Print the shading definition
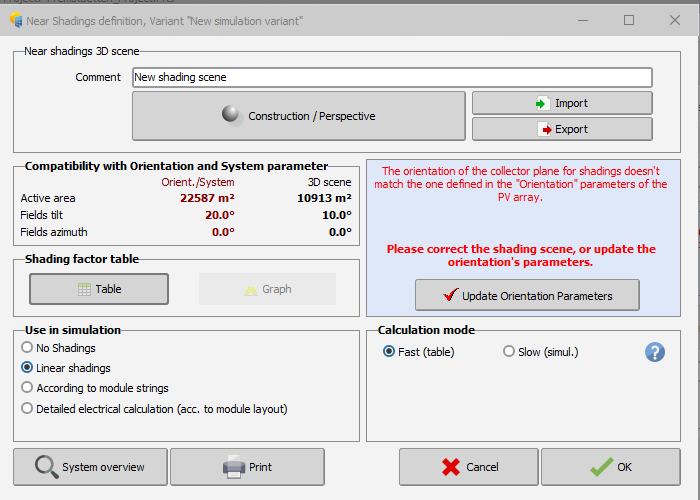This screenshot has height=500, width=700. [247, 467]
